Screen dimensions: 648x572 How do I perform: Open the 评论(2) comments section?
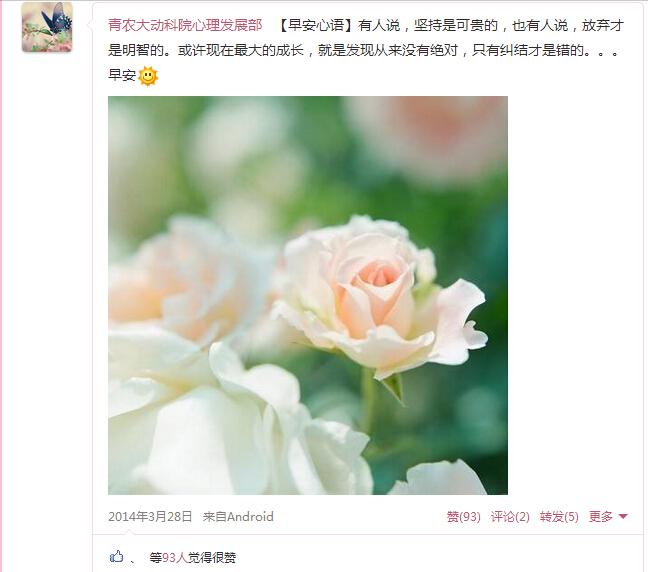click(x=510, y=517)
